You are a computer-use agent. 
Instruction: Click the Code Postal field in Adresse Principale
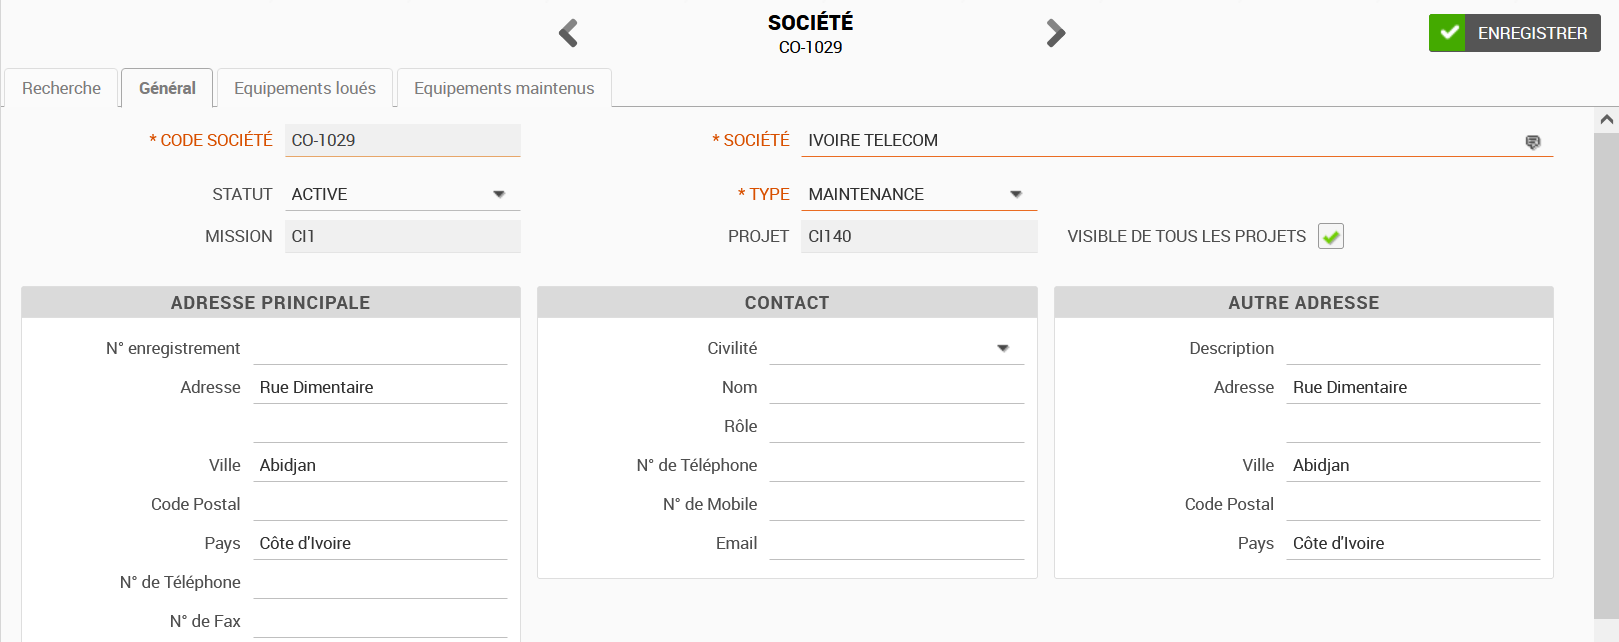click(380, 504)
